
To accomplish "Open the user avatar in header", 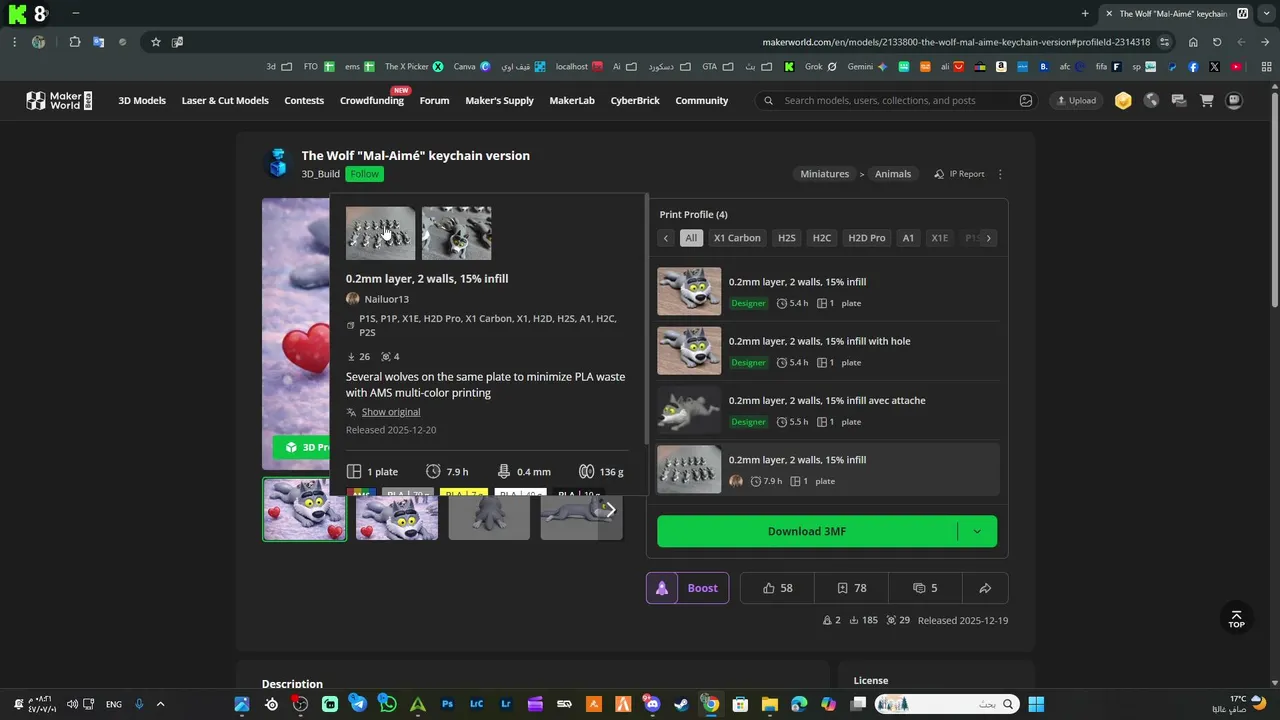I will tap(1235, 100).
